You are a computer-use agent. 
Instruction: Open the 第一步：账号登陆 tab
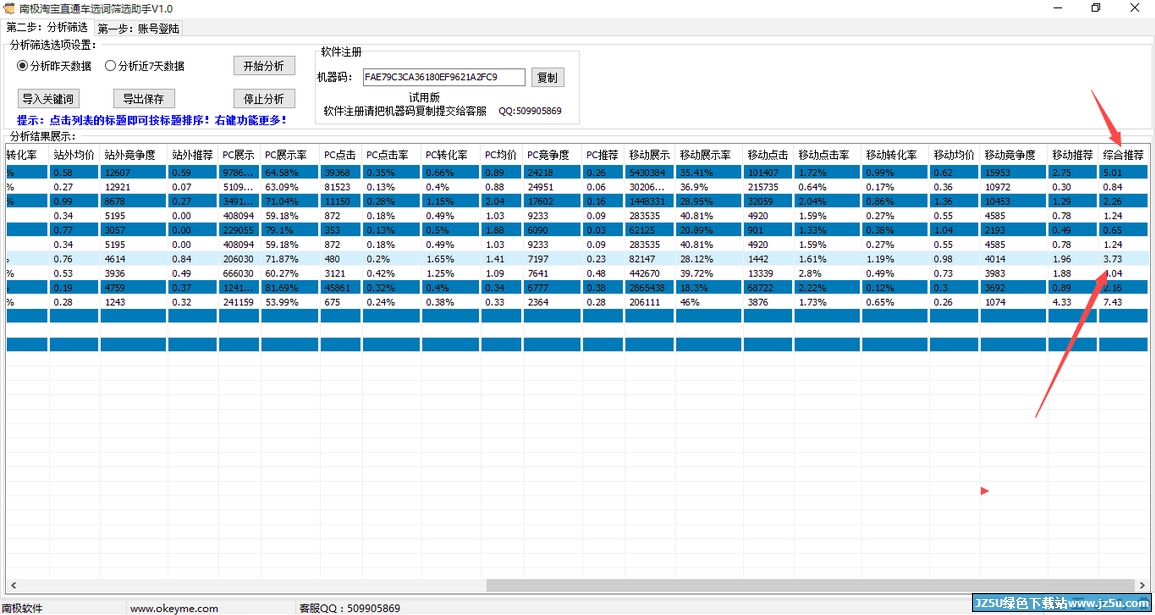click(138, 29)
